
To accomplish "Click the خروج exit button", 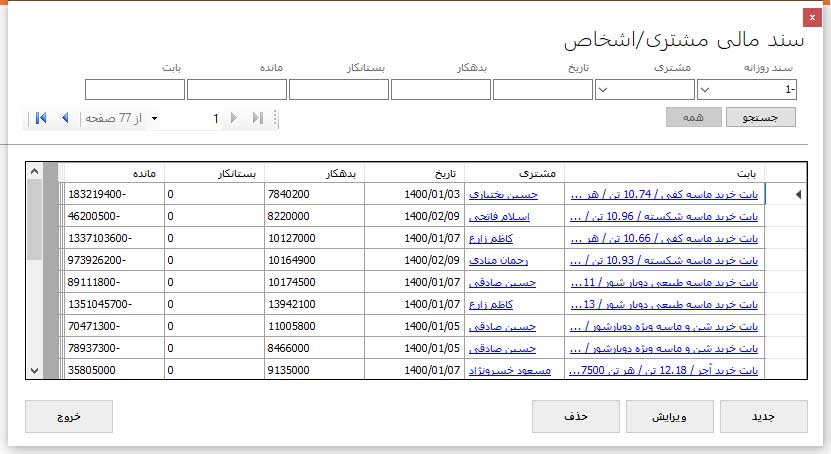I will [x=68, y=416].
